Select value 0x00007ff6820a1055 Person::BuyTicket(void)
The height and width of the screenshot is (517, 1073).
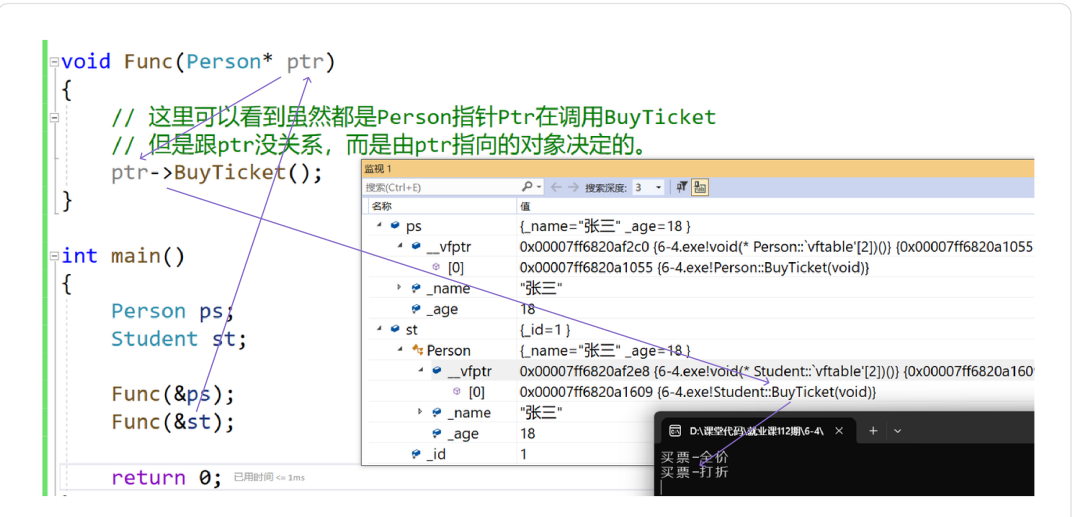(x=694, y=267)
